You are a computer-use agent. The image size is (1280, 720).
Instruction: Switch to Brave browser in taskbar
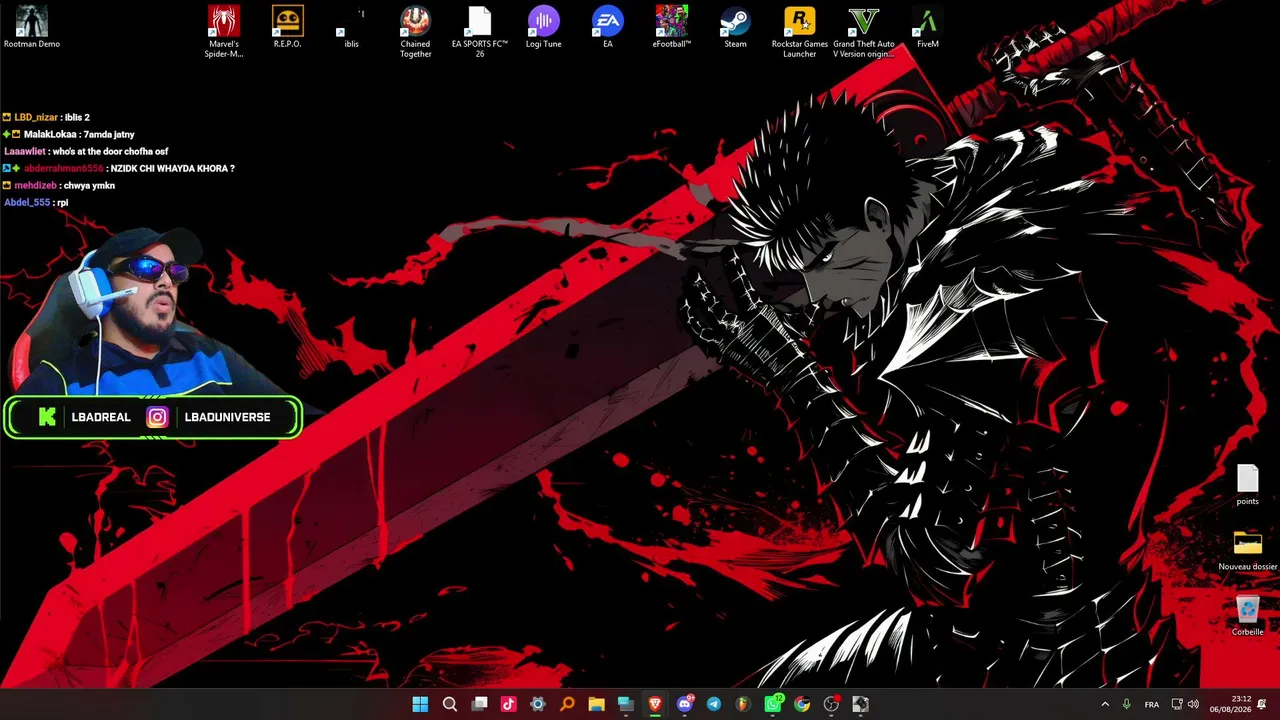pos(655,704)
